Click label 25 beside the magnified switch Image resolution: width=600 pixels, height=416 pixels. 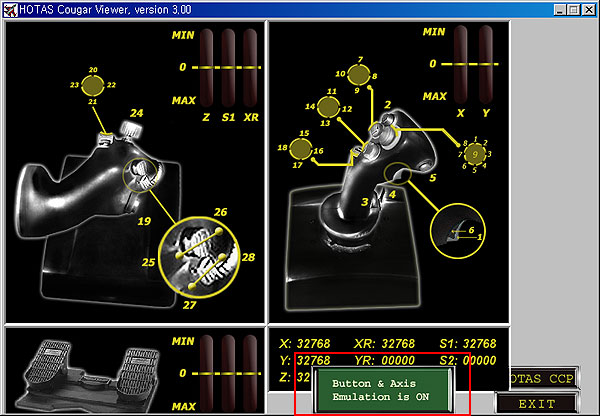pos(148,262)
